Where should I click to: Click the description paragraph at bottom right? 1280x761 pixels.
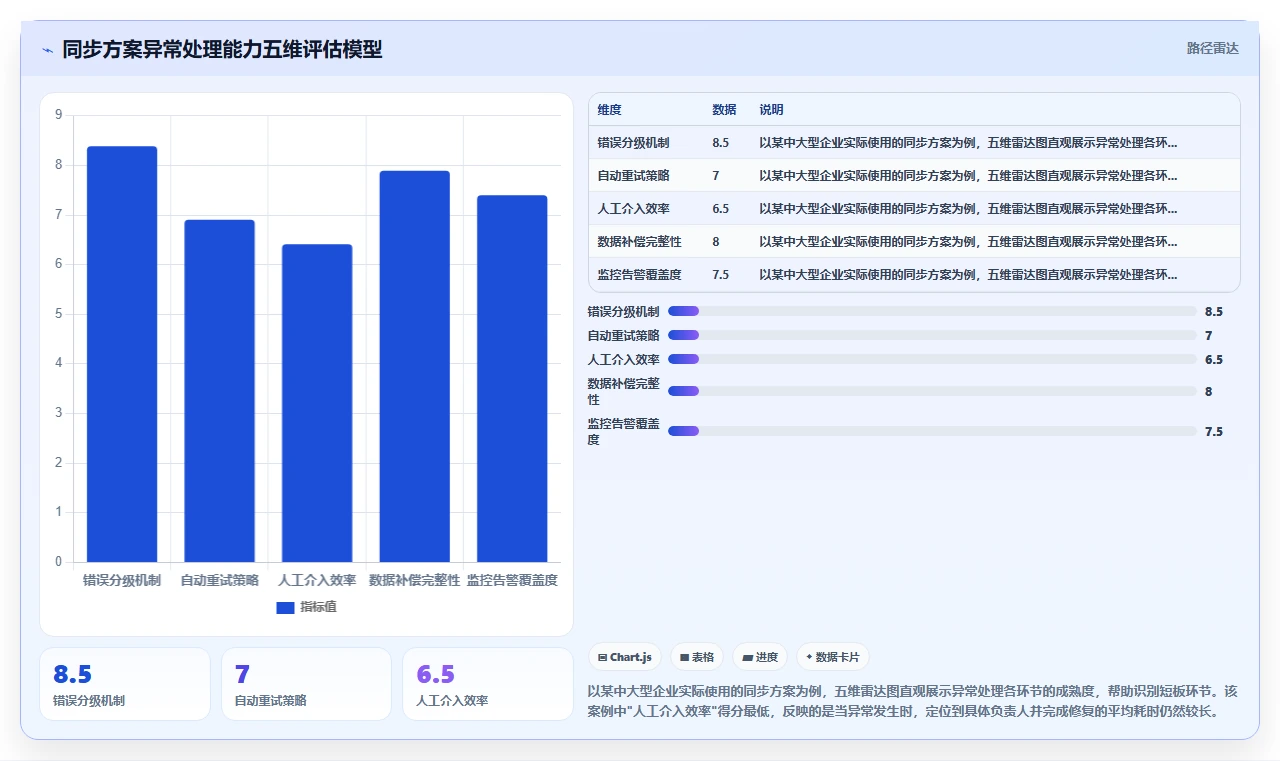(913, 701)
